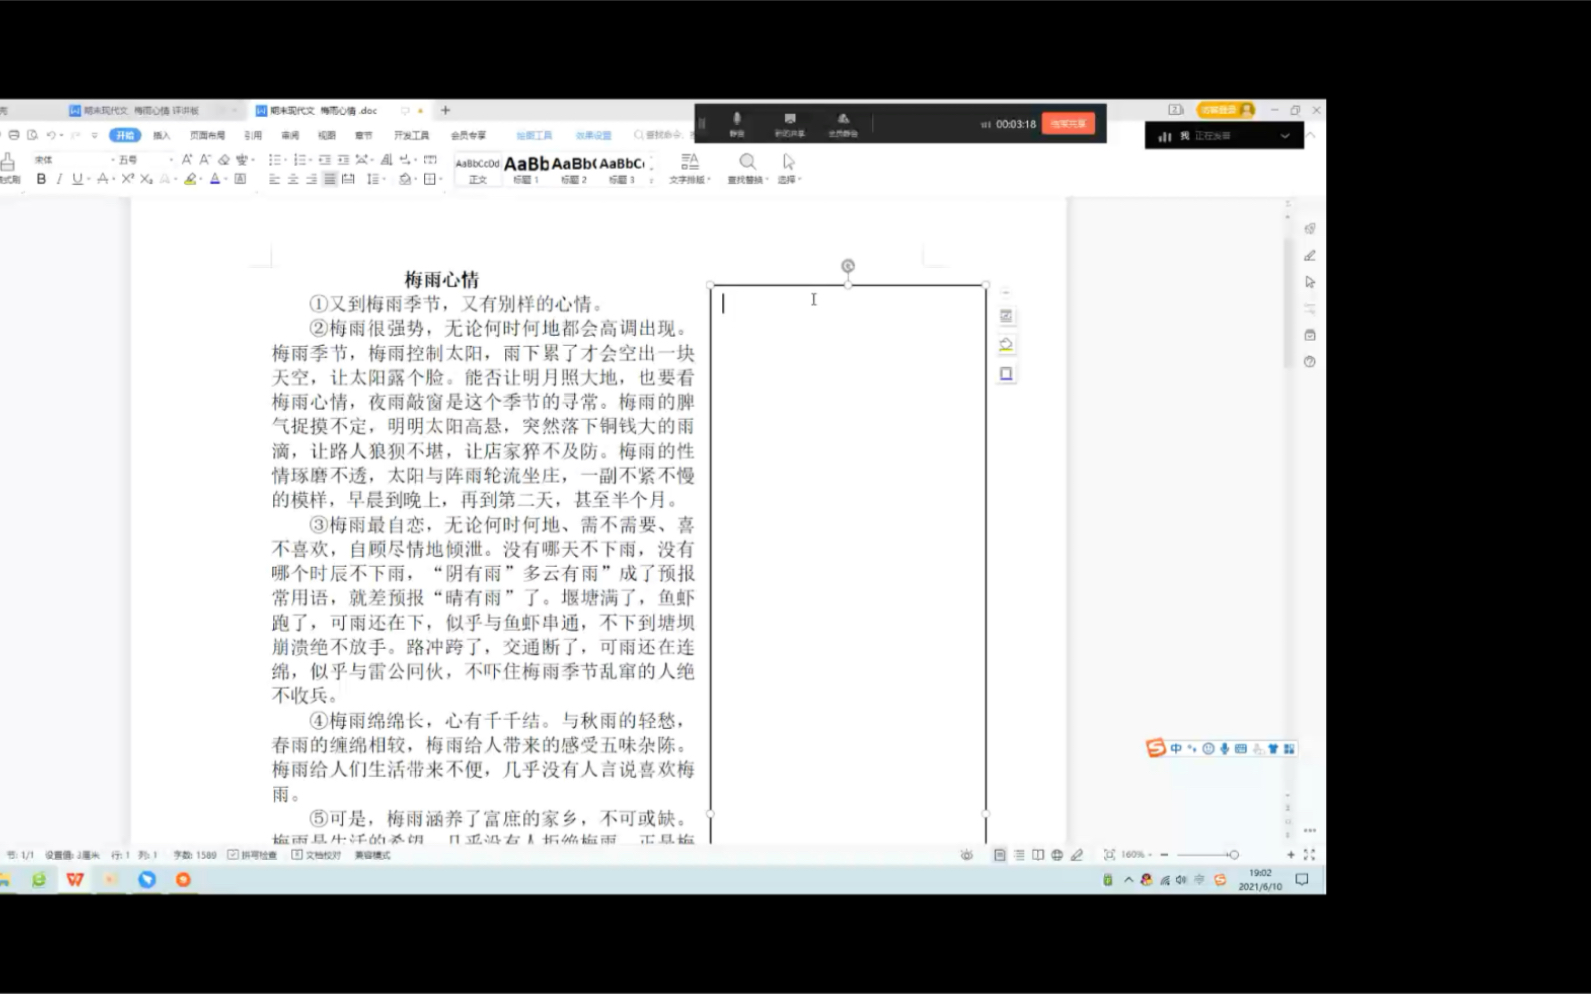The image size is (1591, 994).
Task: Open the font size dropdown
Action: click(x=171, y=160)
